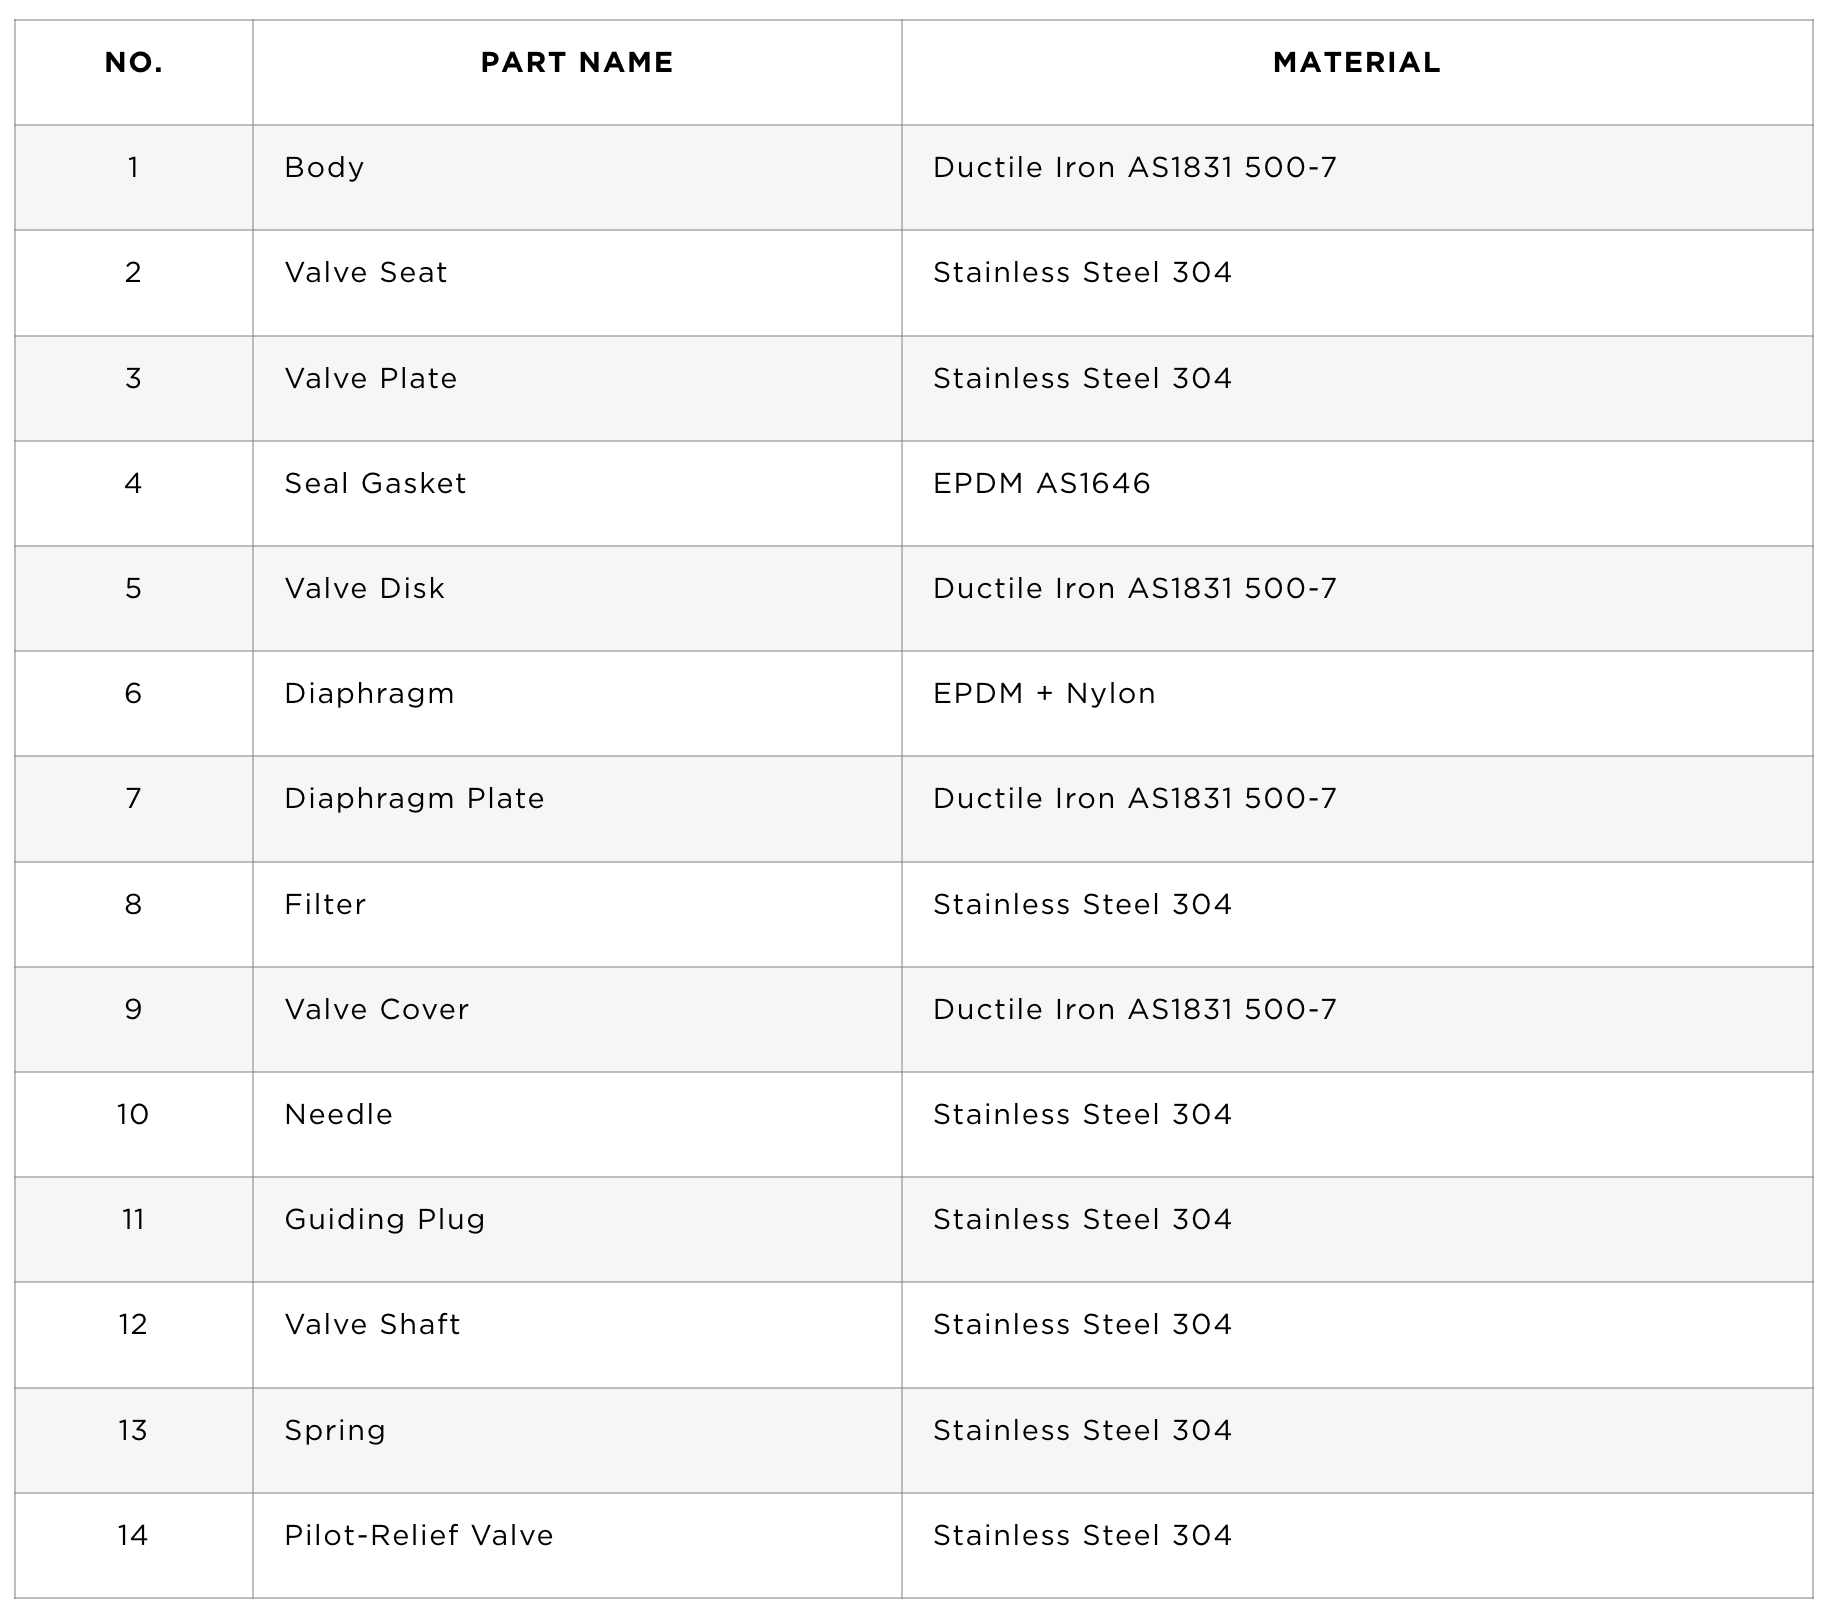The height and width of the screenshot is (1618, 1834).
Task: Select the Valve Shaft cell
Action: point(372,1325)
